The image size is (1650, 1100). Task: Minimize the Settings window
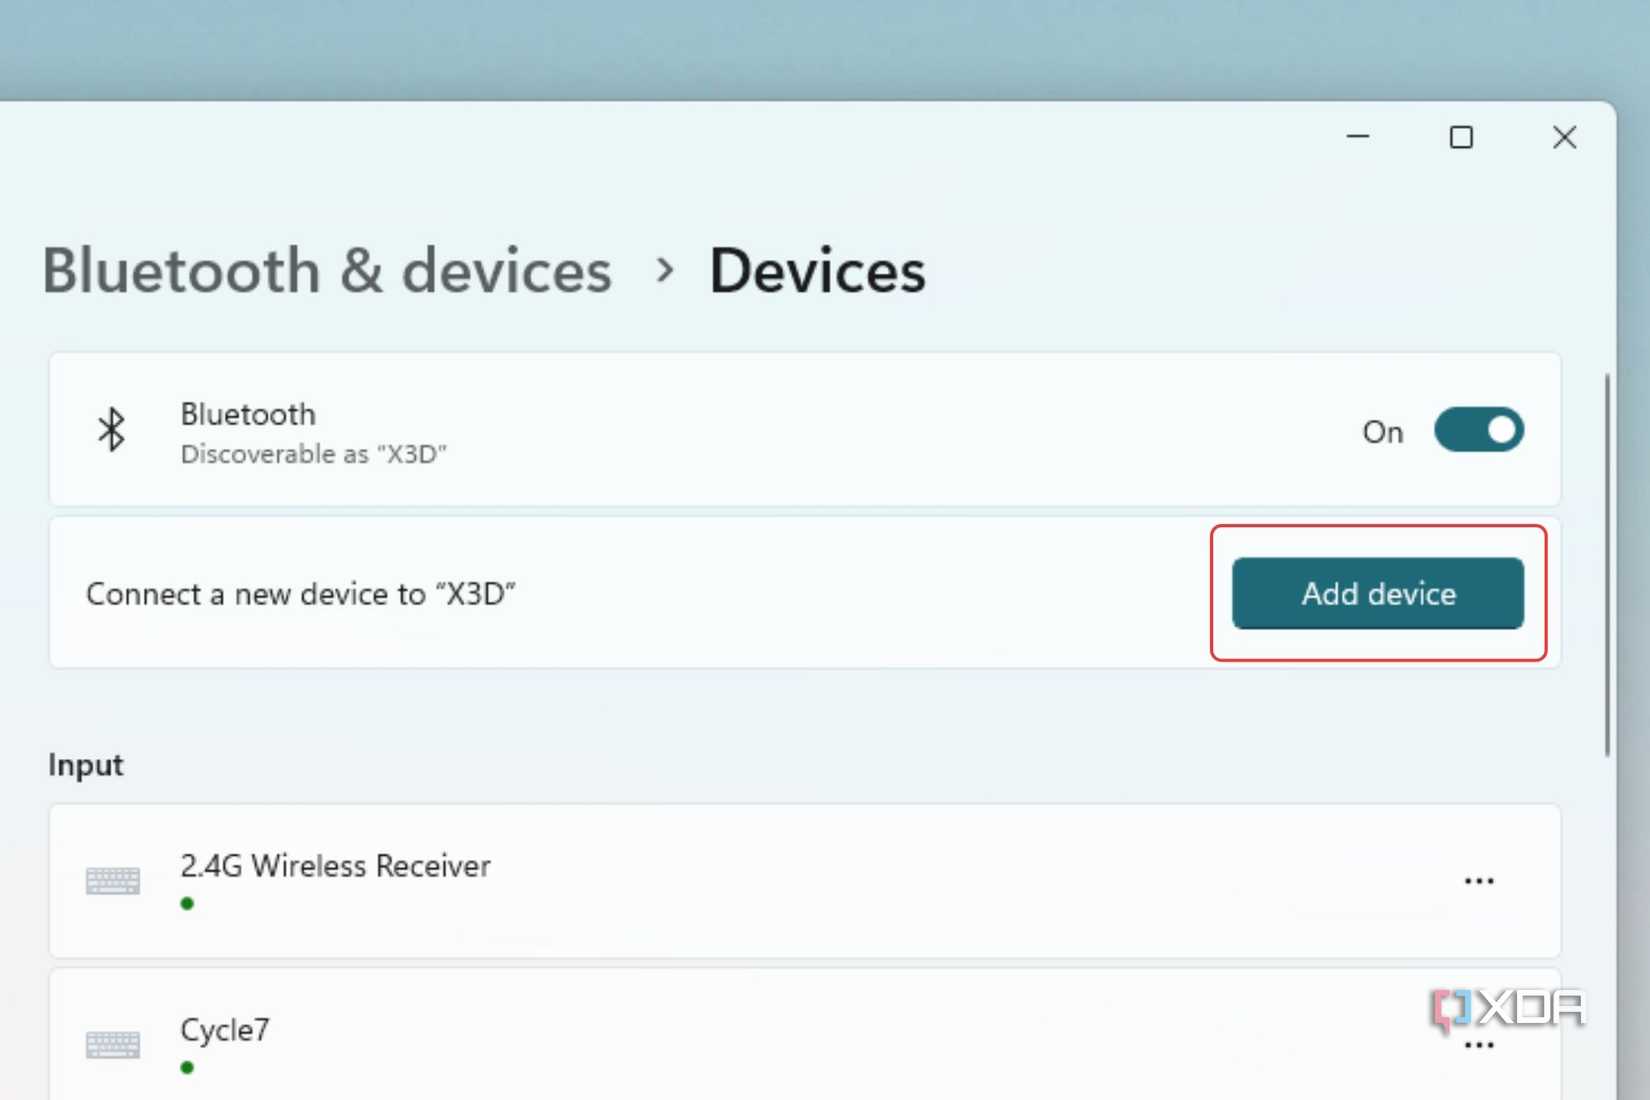[1357, 137]
